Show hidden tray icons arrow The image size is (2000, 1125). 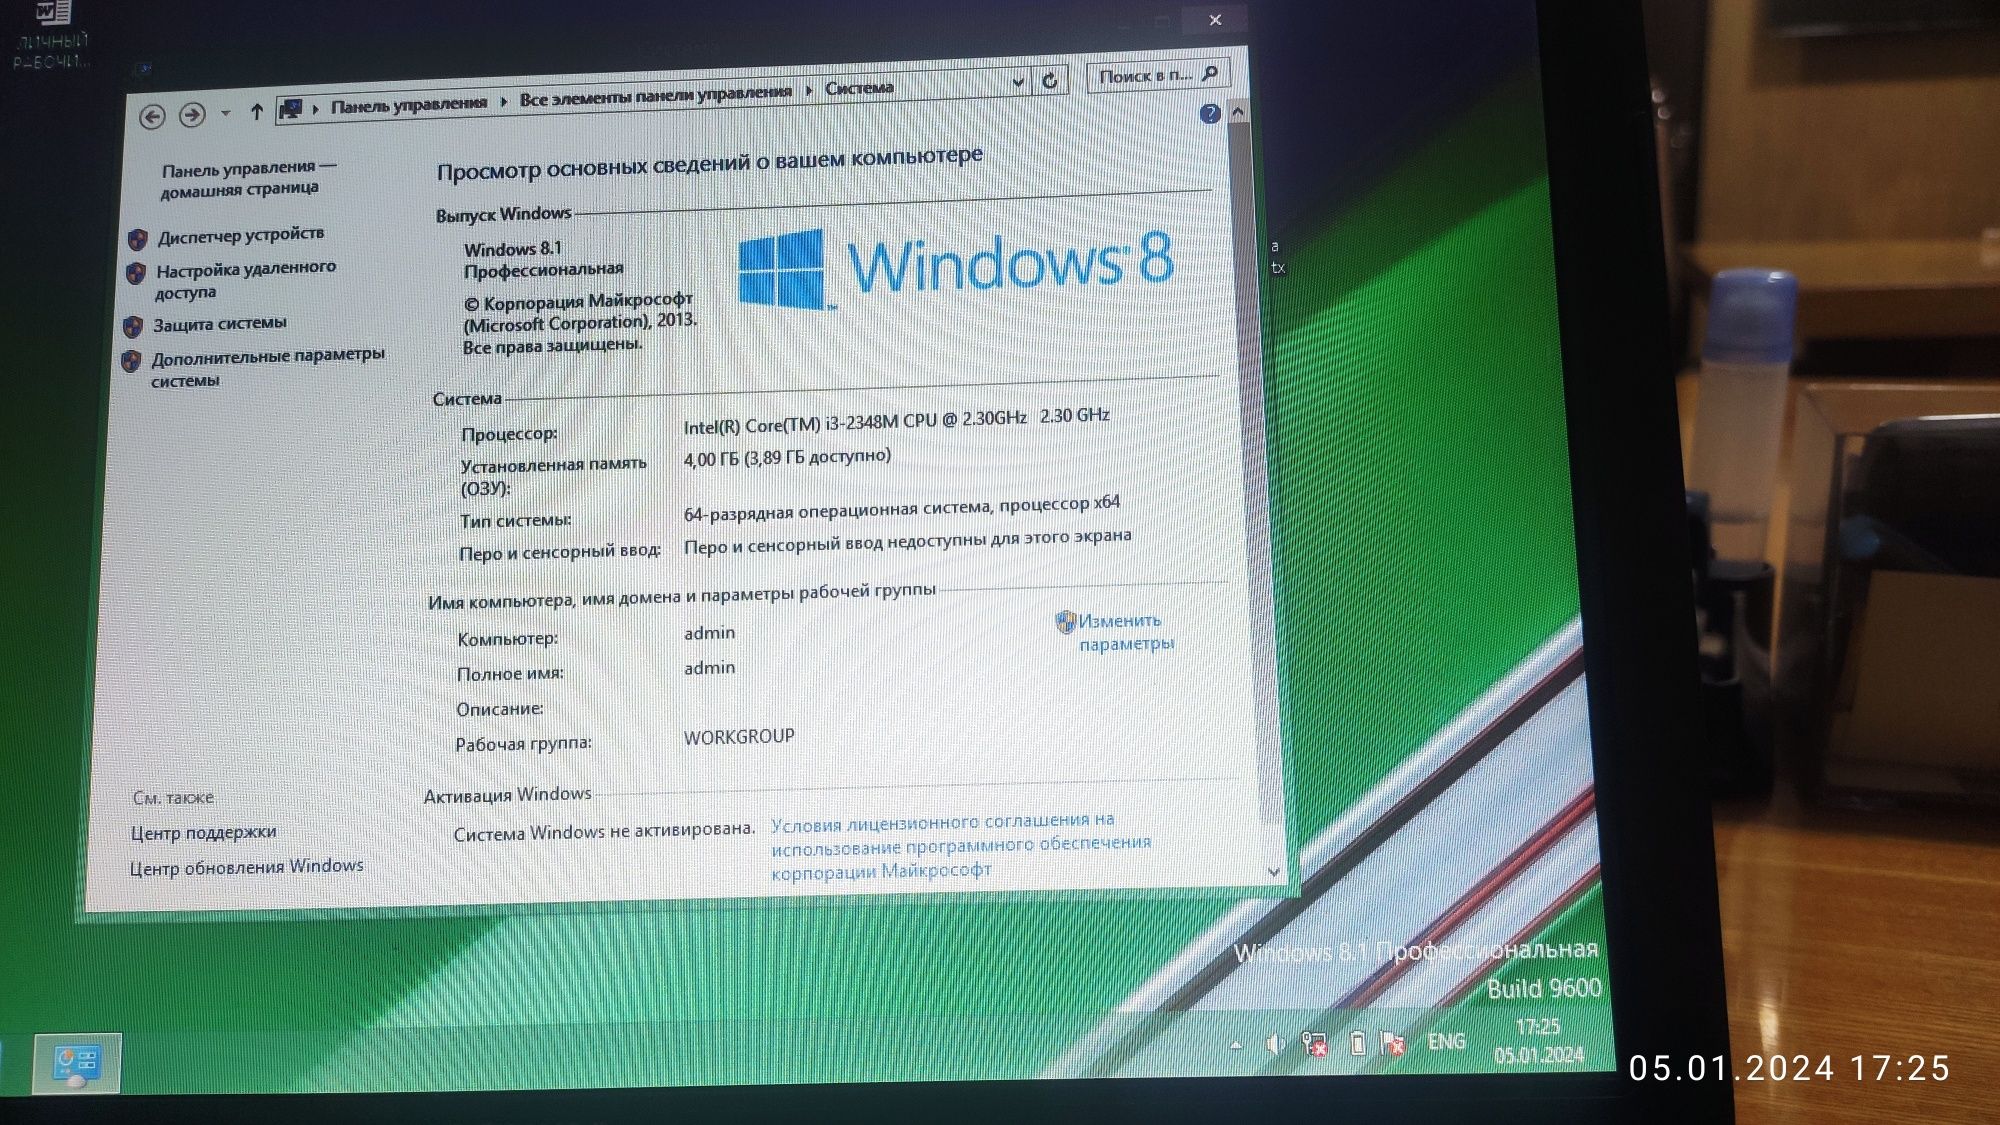pyautogui.click(x=1236, y=1046)
